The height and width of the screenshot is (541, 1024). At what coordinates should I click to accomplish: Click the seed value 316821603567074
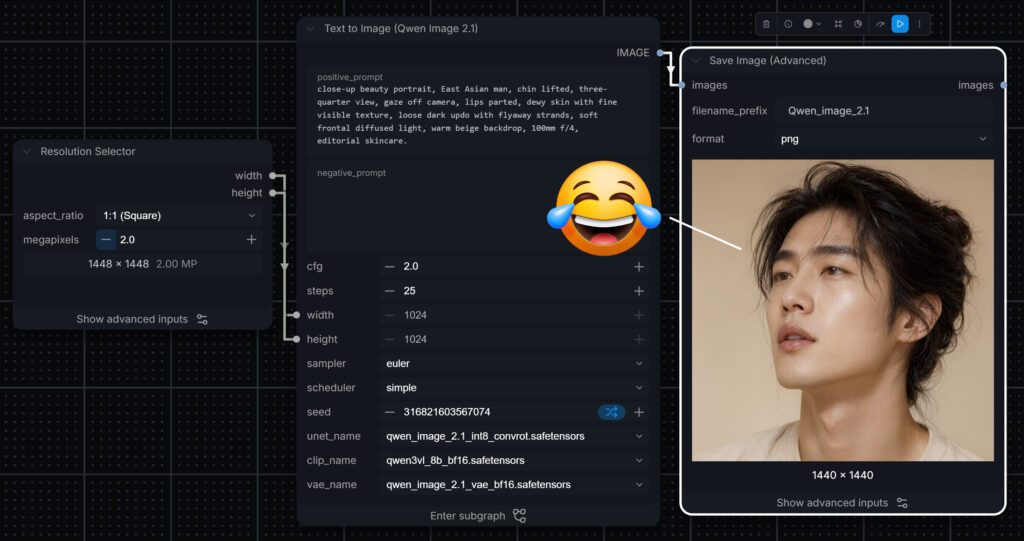447,412
